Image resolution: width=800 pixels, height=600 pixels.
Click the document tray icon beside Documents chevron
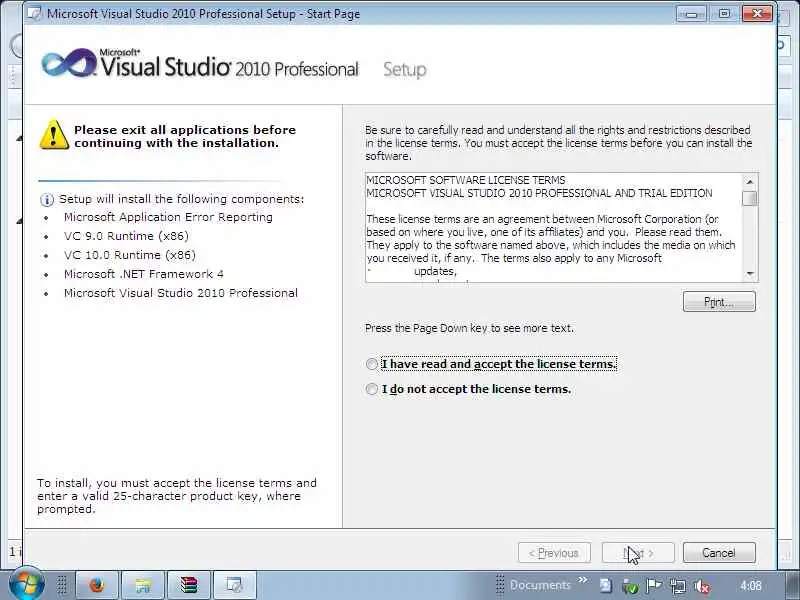(x=606, y=585)
